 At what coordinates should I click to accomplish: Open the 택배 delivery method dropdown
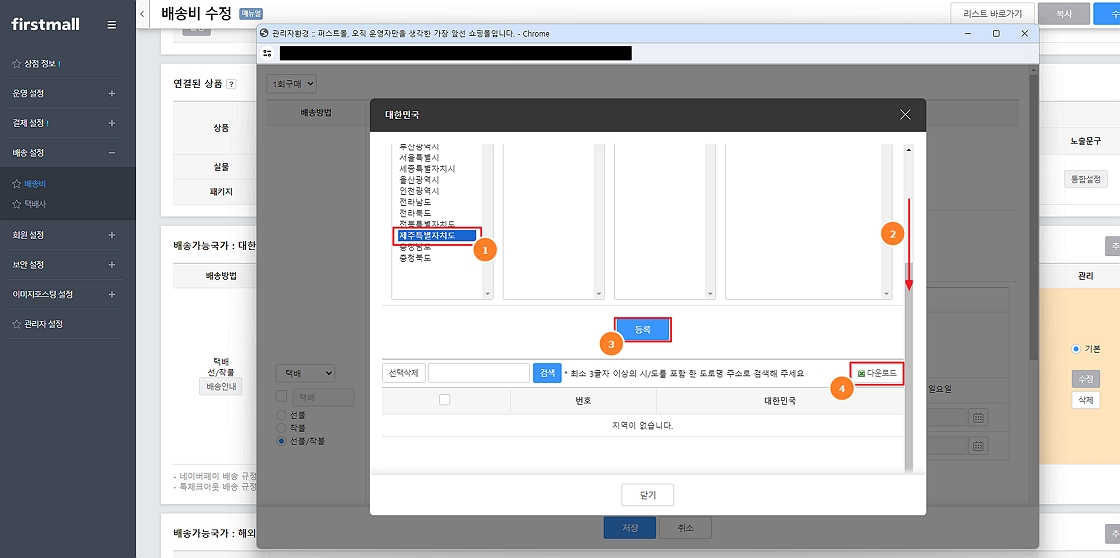point(305,372)
